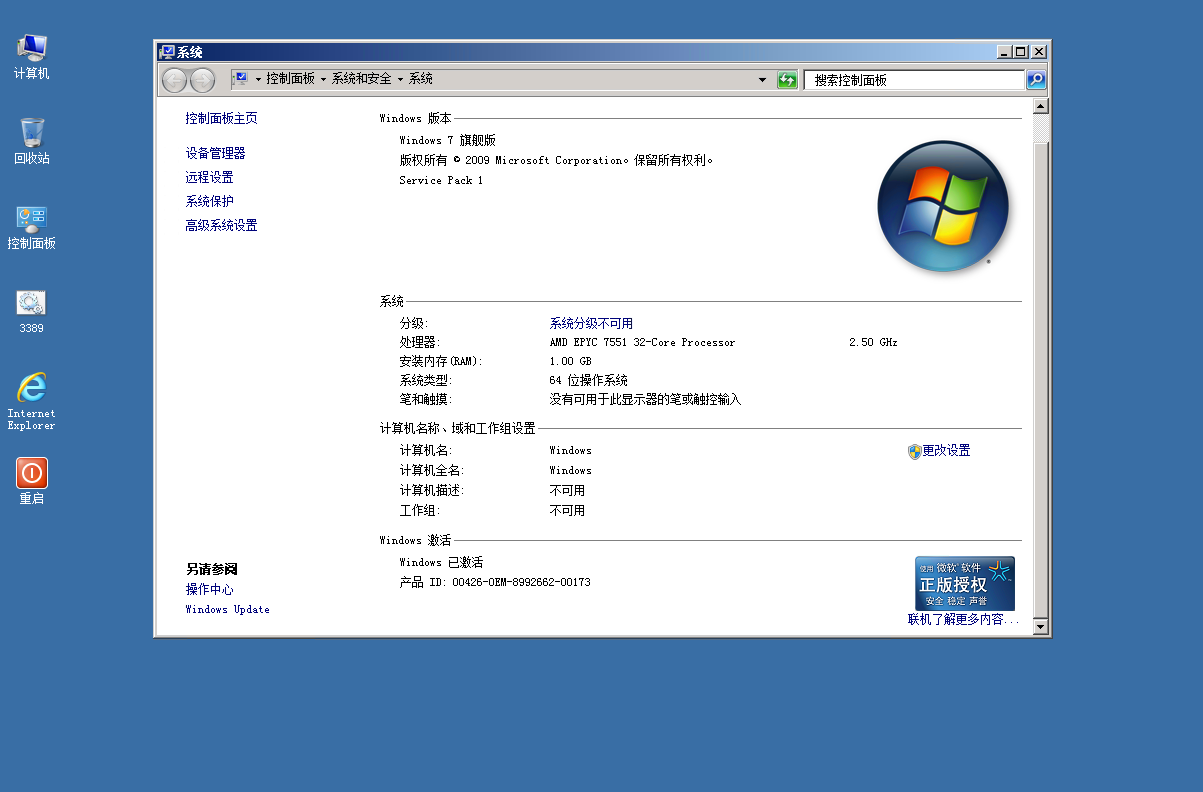The width and height of the screenshot is (1203, 792).
Task: Click the search magnifier icon
Action: (1036, 80)
